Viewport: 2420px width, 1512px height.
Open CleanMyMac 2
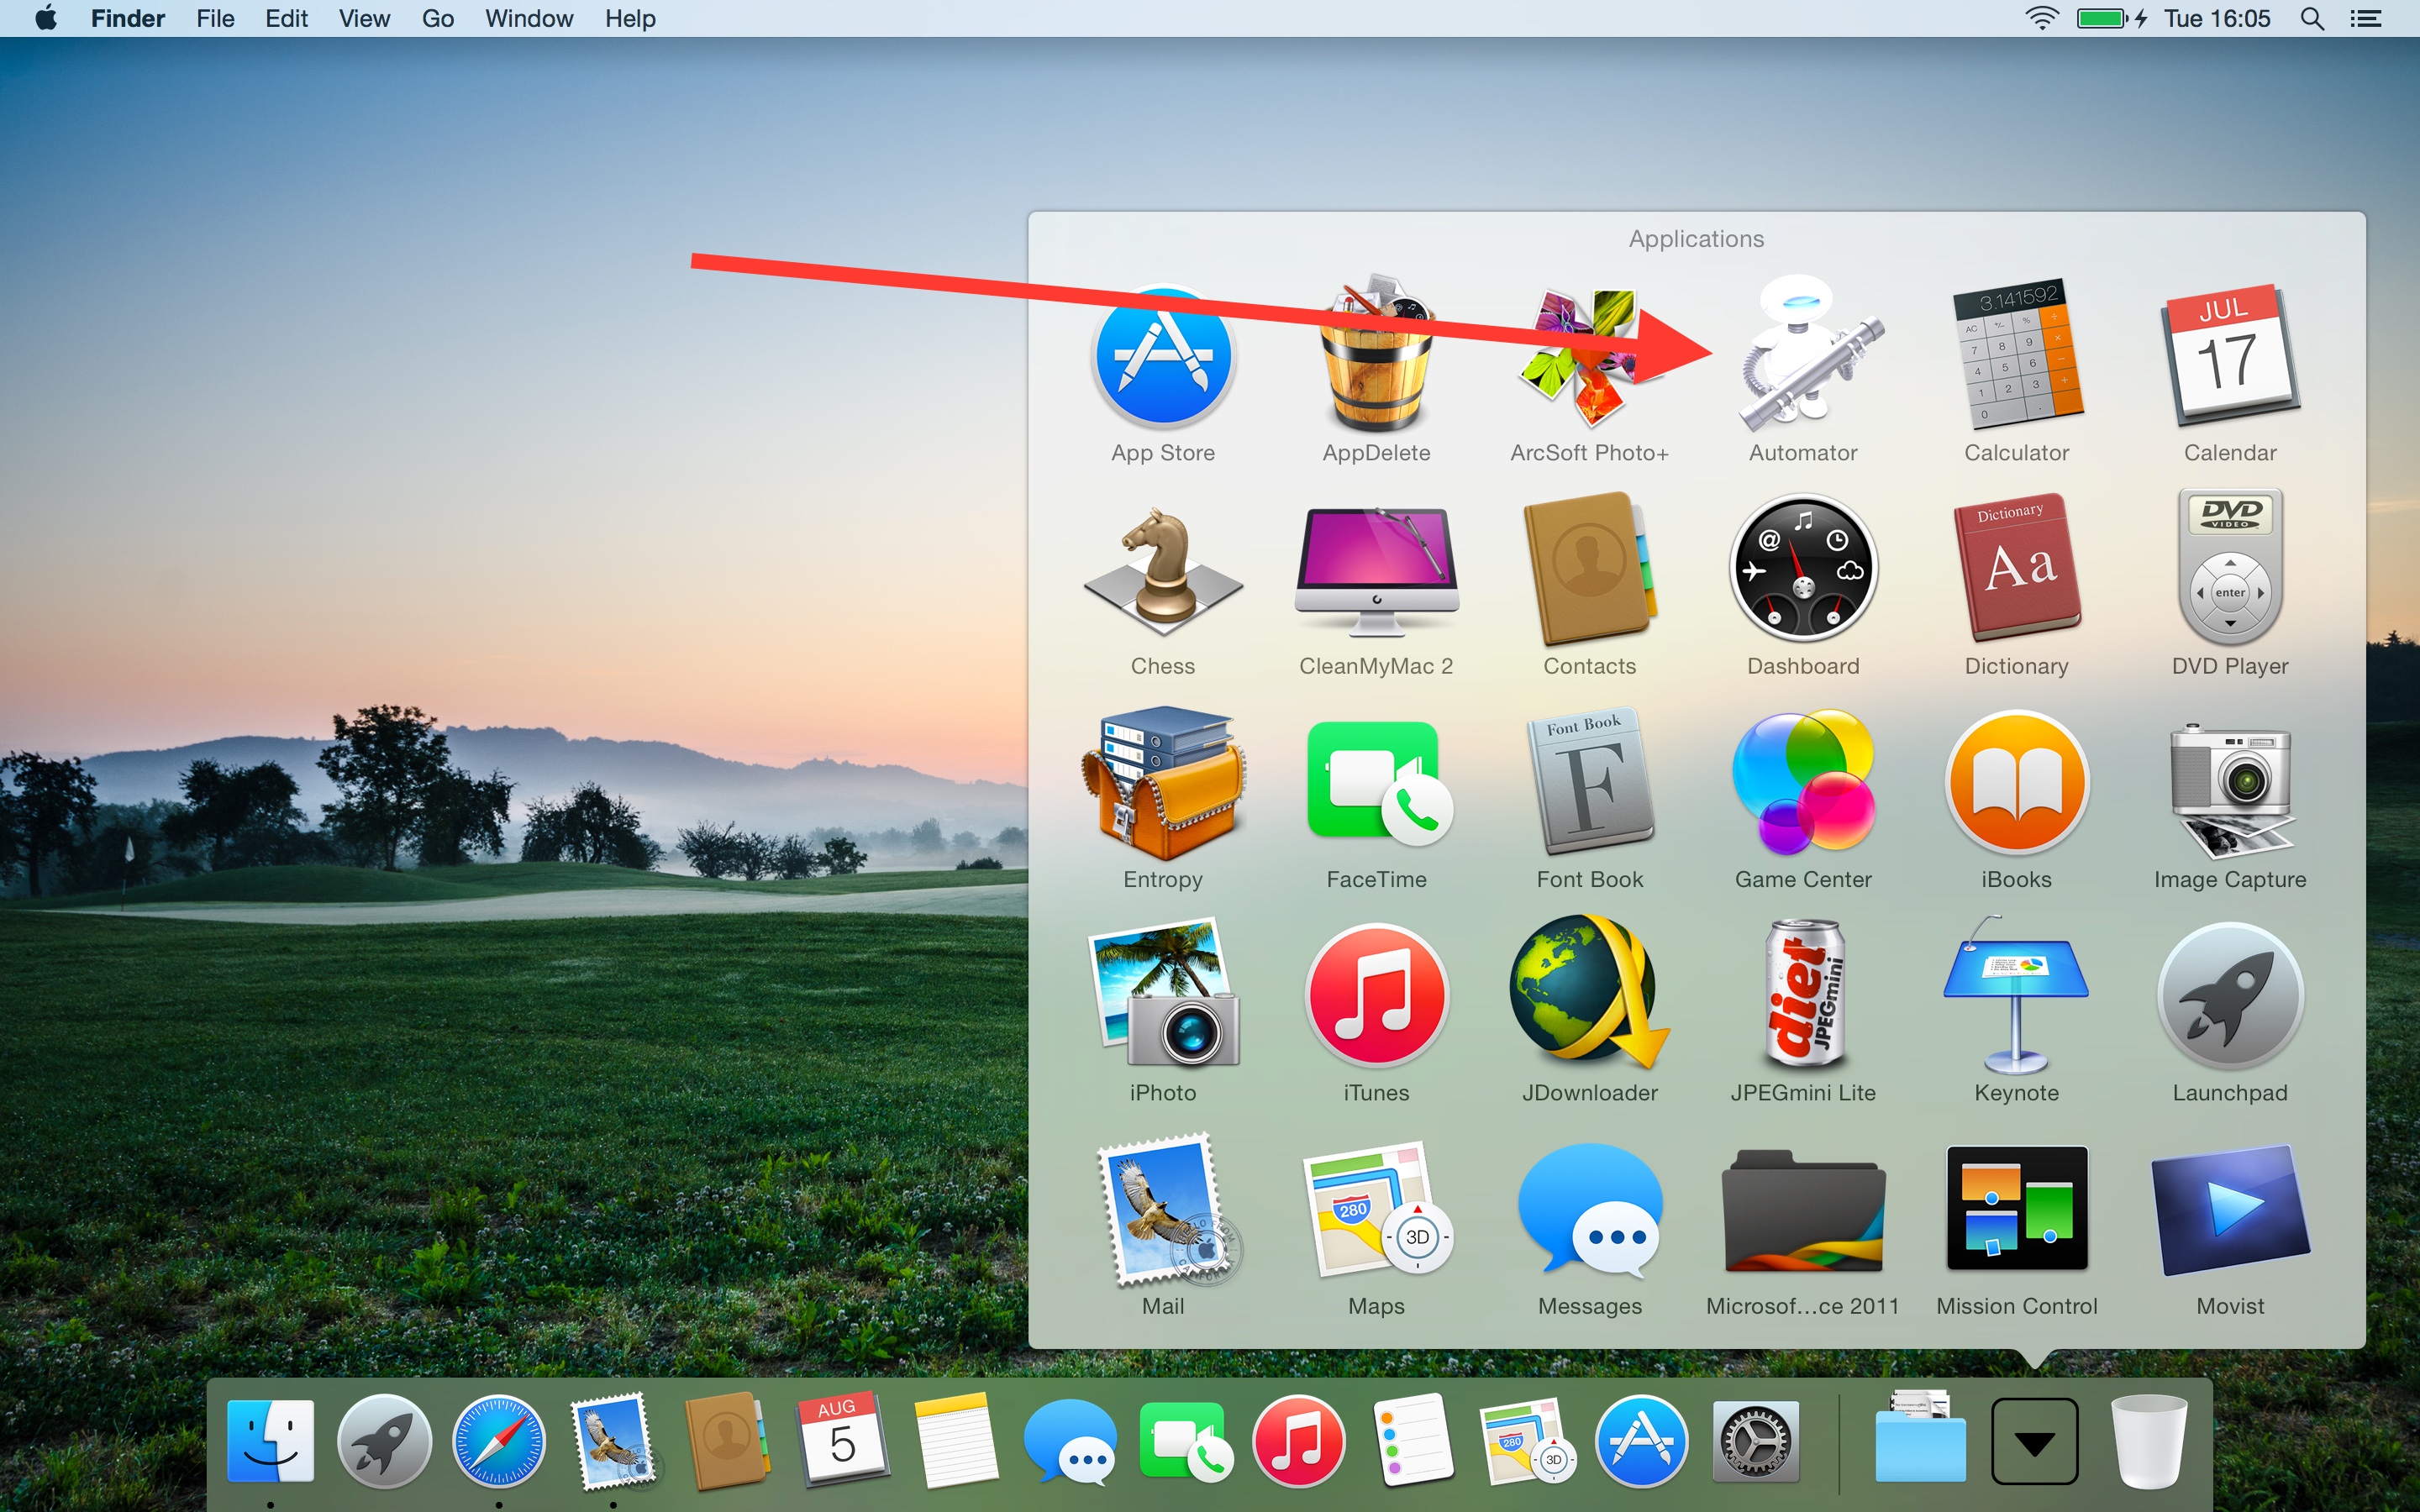click(x=1376, y=571)
